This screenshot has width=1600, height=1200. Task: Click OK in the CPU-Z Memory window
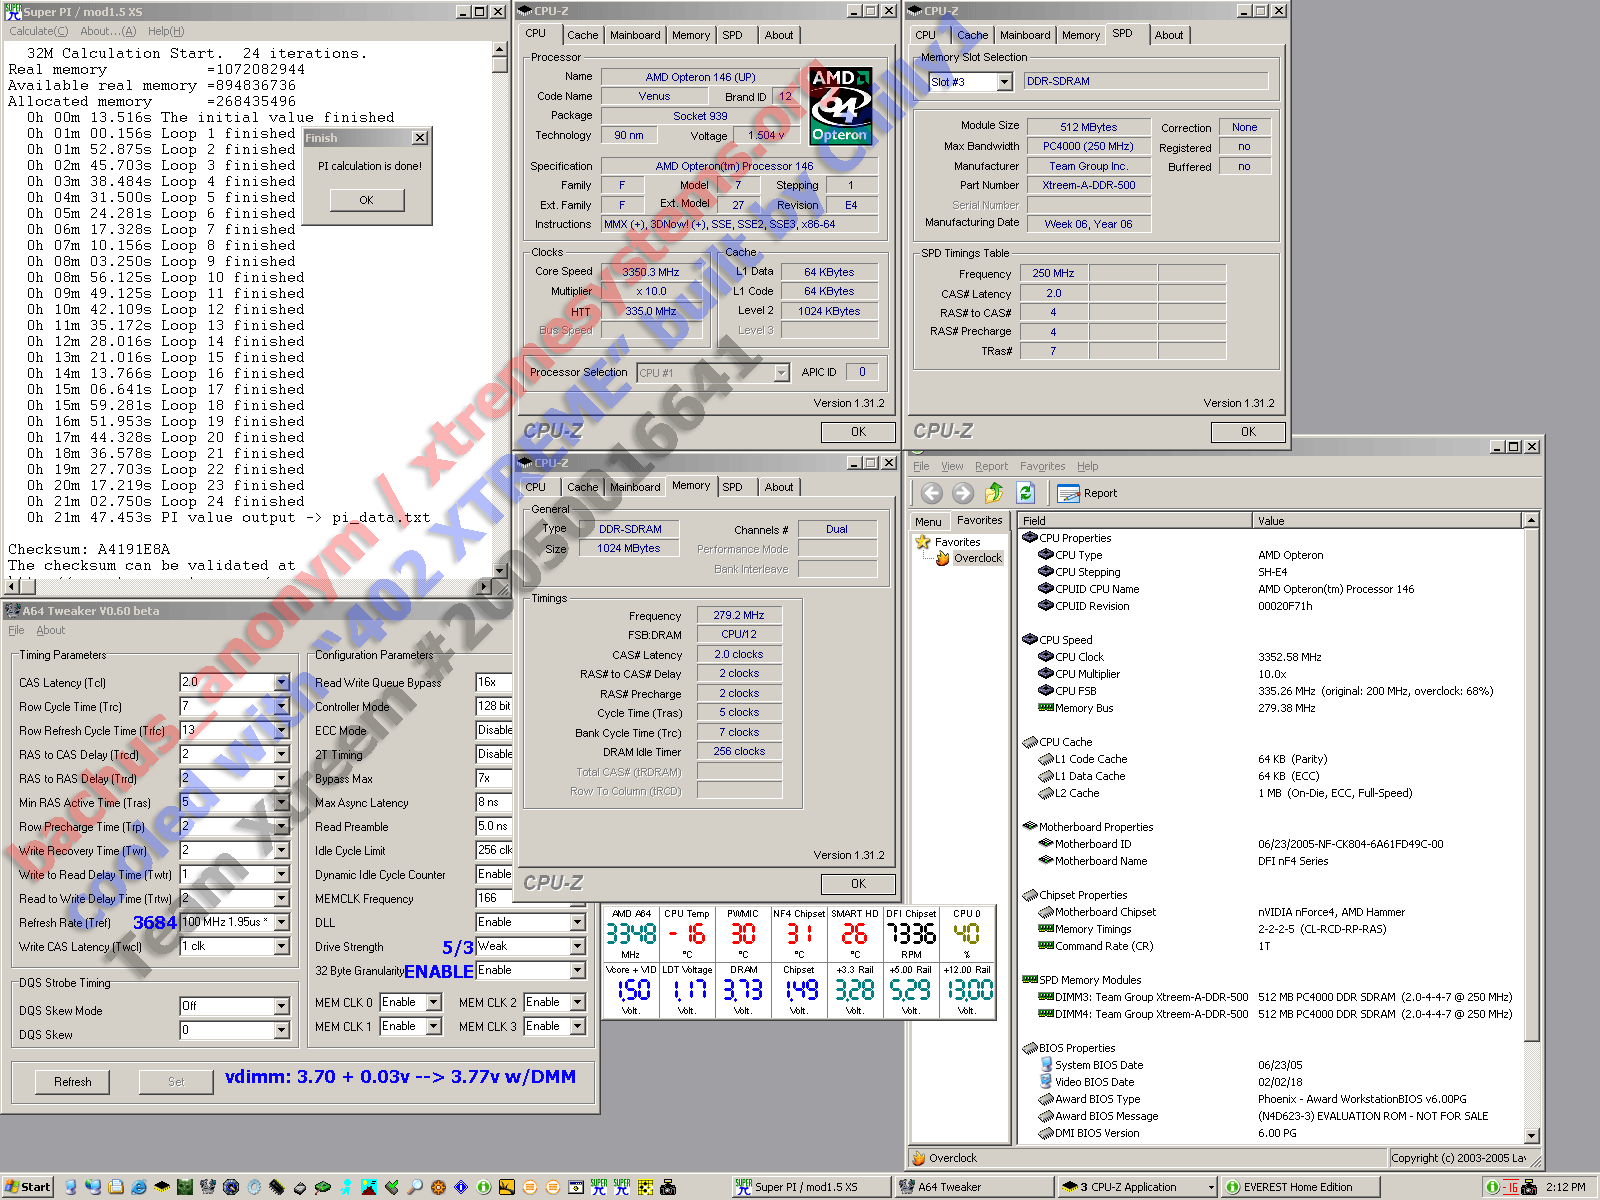tap(858, 884)
